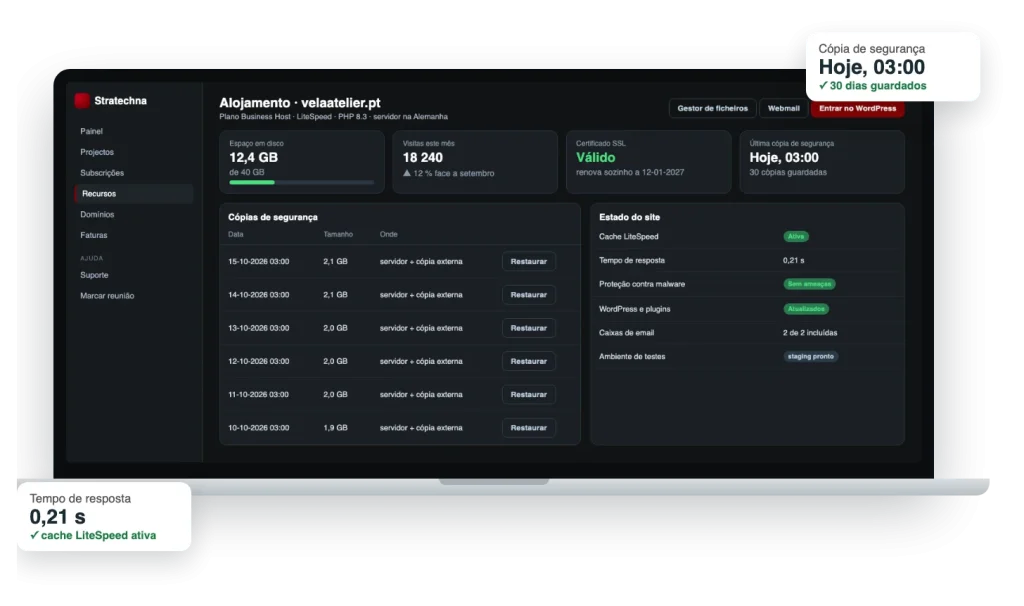Click the Válido SSL certificate status
Viewport: 1024px width, 606px height.
(x=596, y=157)
